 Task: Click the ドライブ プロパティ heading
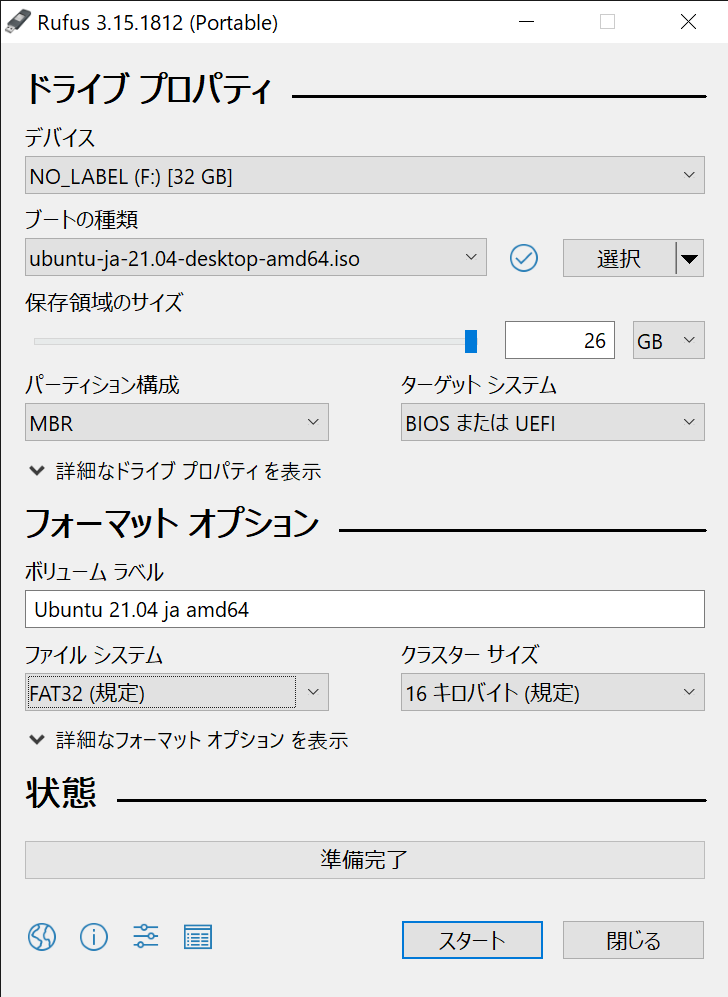point(149,89)
